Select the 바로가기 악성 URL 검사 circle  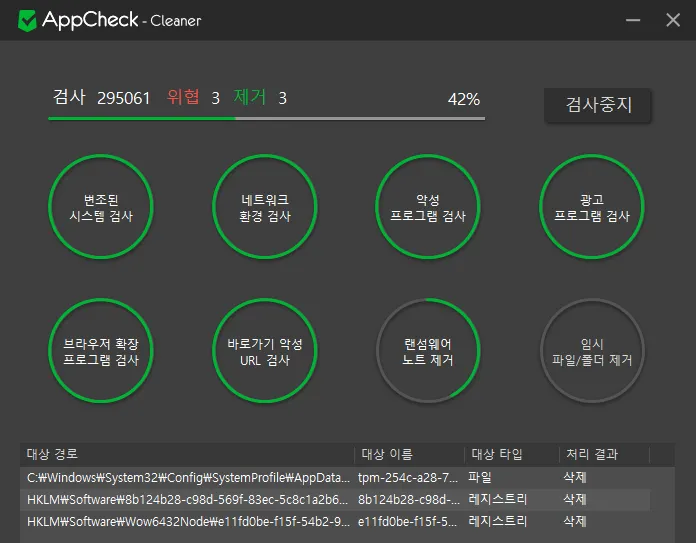tap(265, 351)
